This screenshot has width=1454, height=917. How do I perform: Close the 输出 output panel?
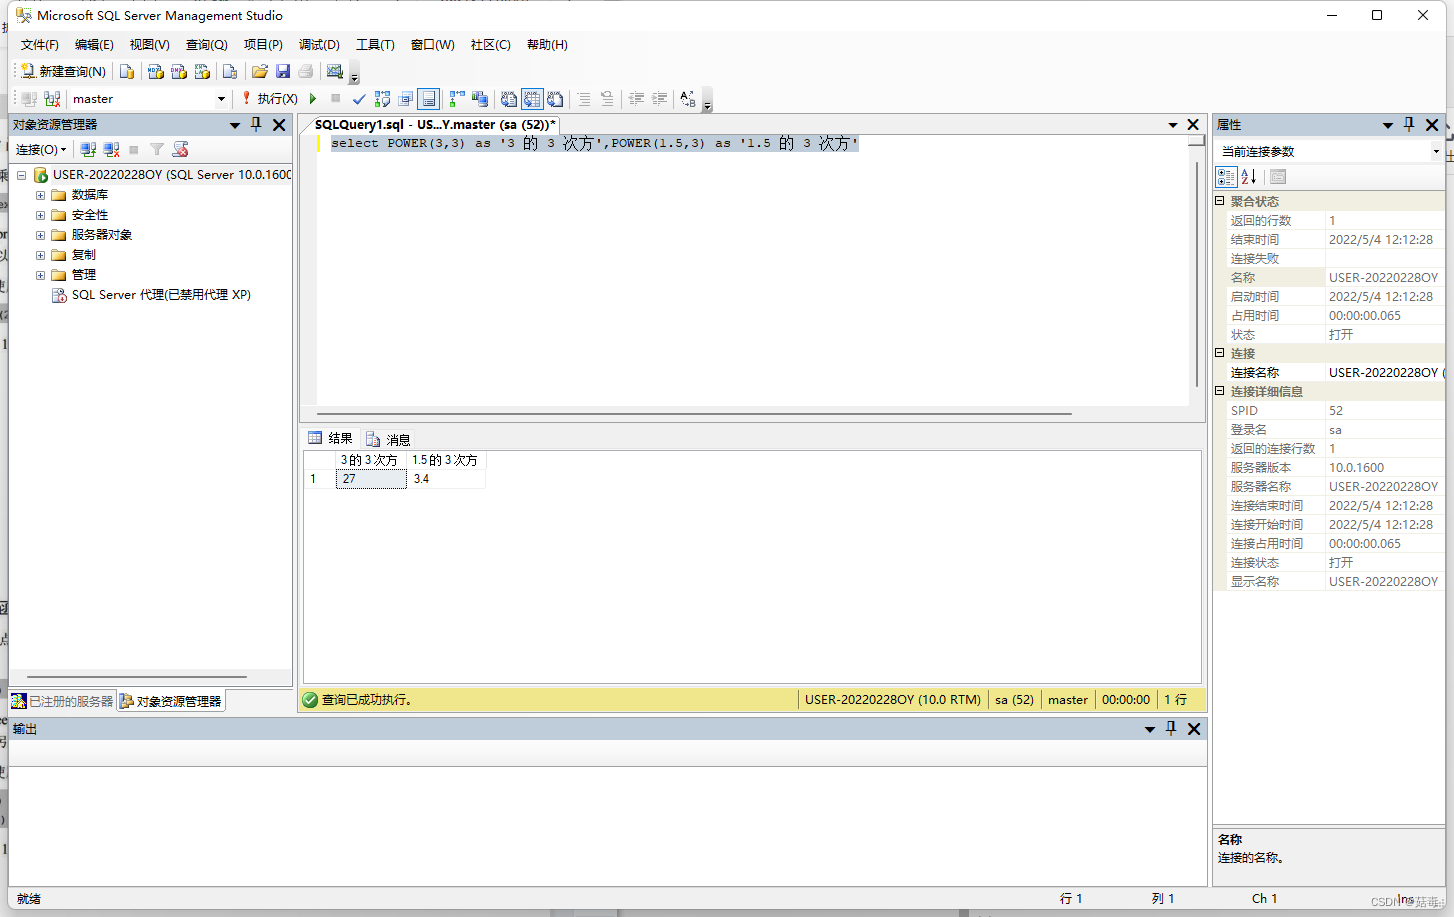(1194, 729)
